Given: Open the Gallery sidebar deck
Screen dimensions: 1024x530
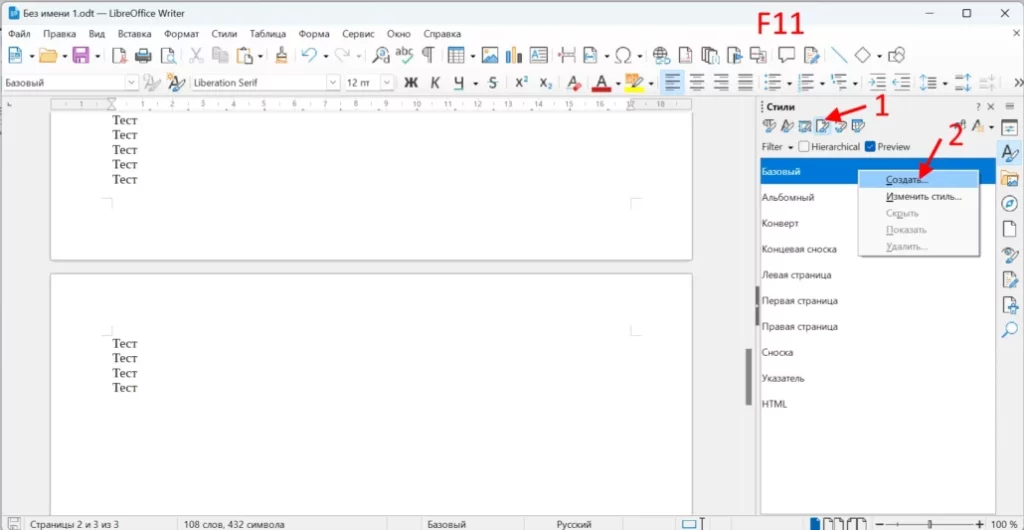Looking at the screenshot, I should 1010,178.
